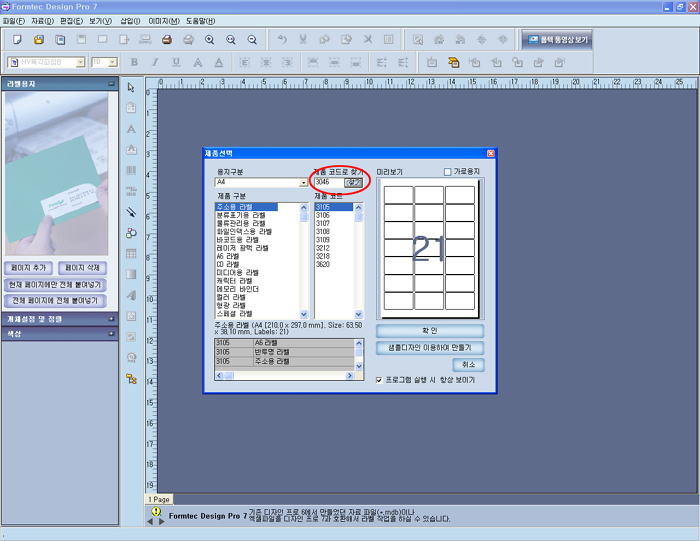
Task: Select the Barcode tool
Action: coord(131,171)
